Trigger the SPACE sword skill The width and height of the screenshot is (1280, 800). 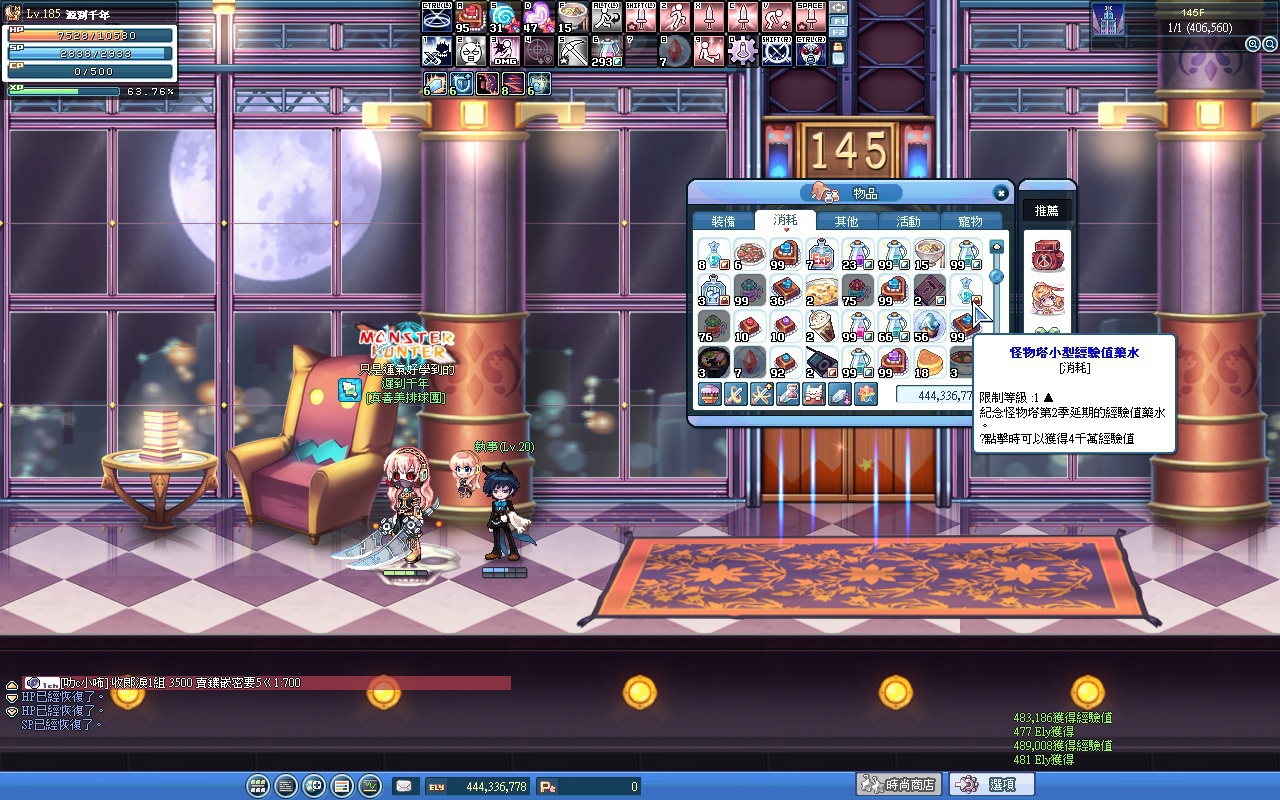[810, 17]
